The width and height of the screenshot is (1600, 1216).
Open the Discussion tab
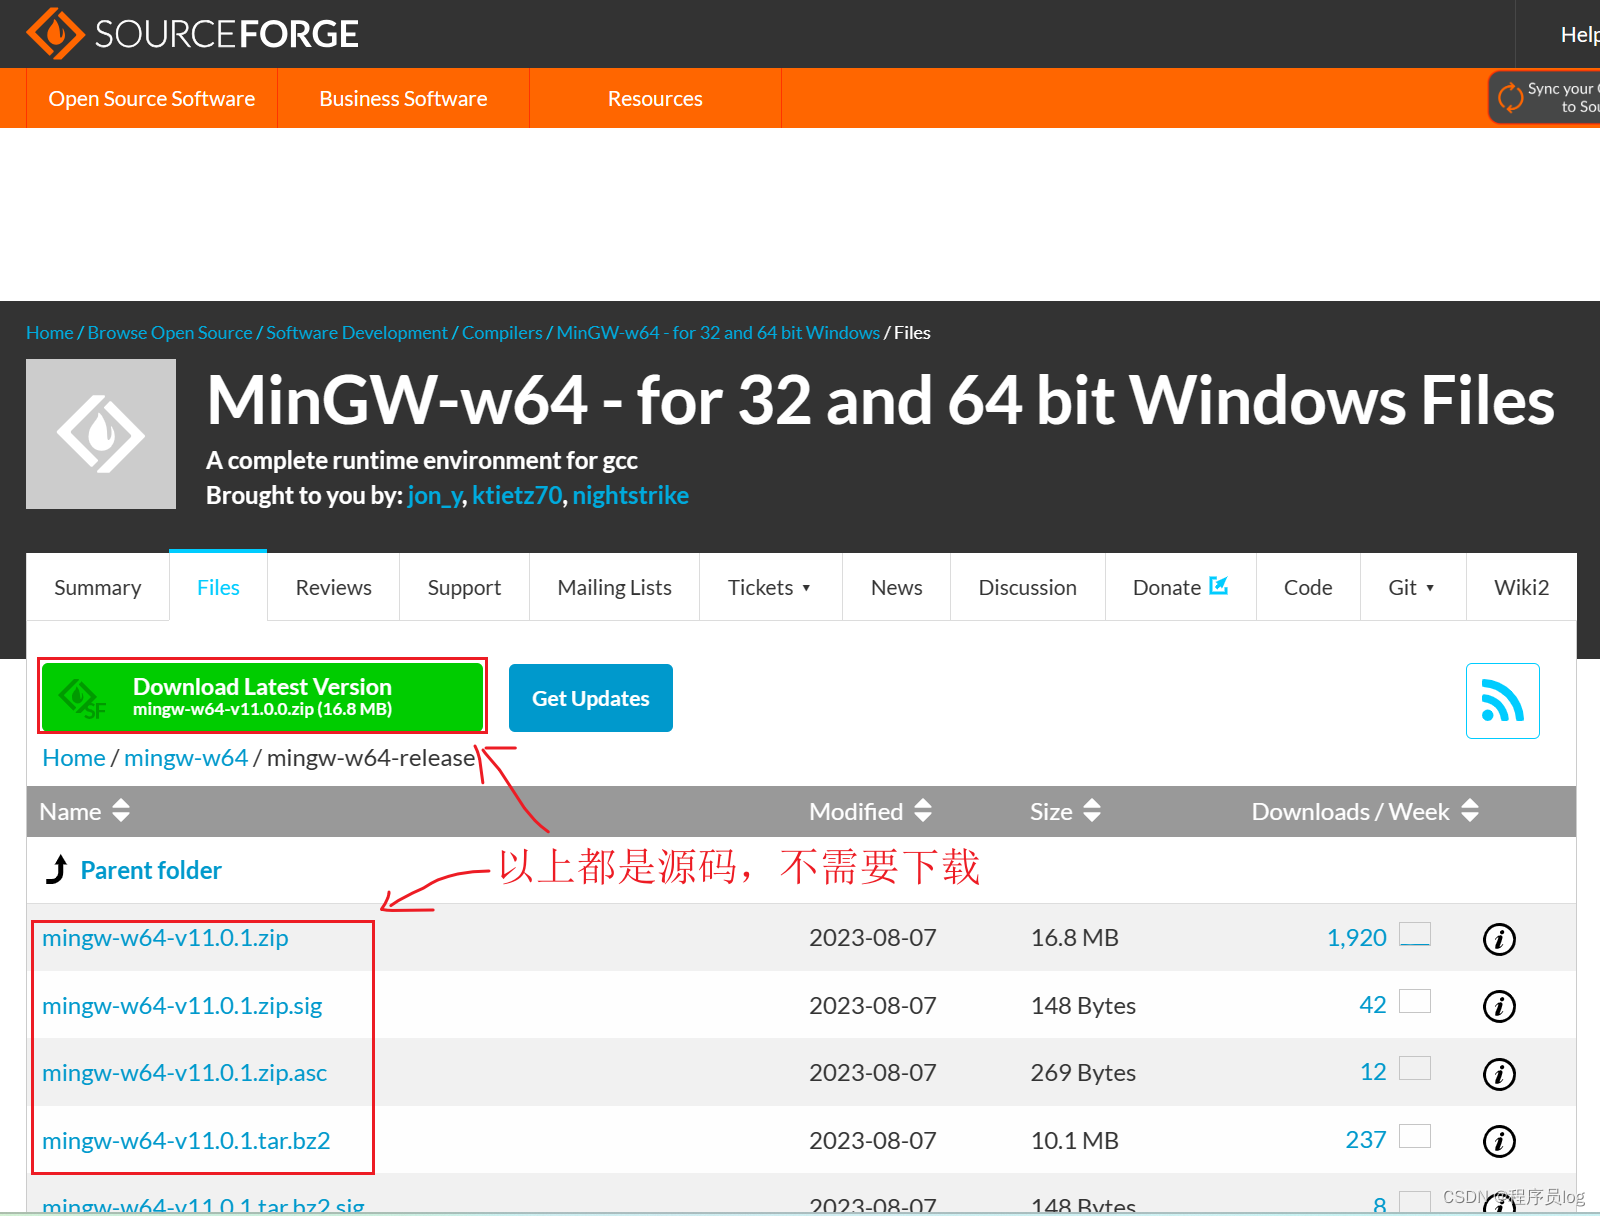click(x=1027, y=587)
